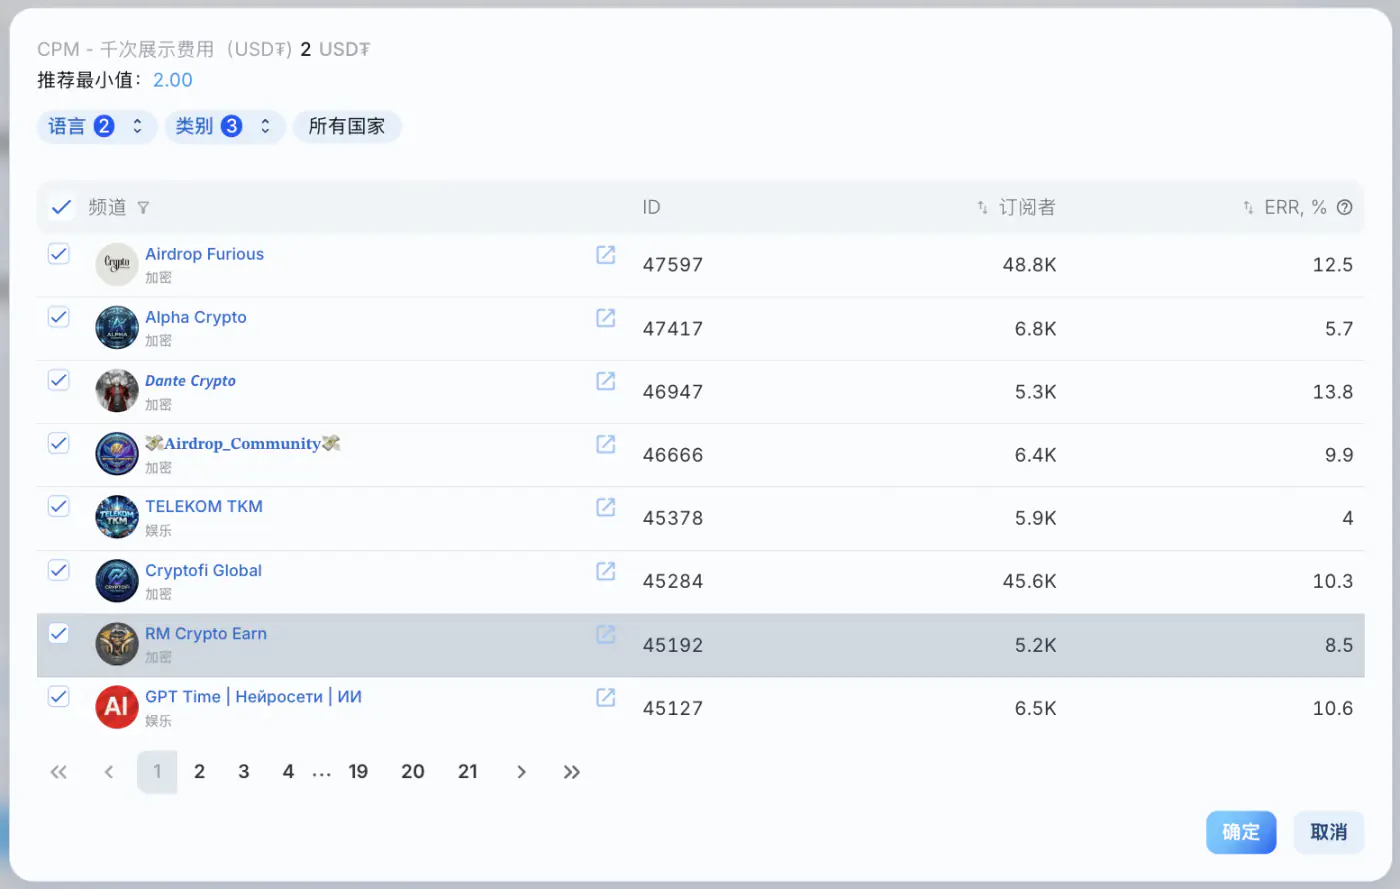The height and width of the screenshot is (889, 1400).
Task: Open external link icon for Cryptofi Global
Action: coord(606,571)
